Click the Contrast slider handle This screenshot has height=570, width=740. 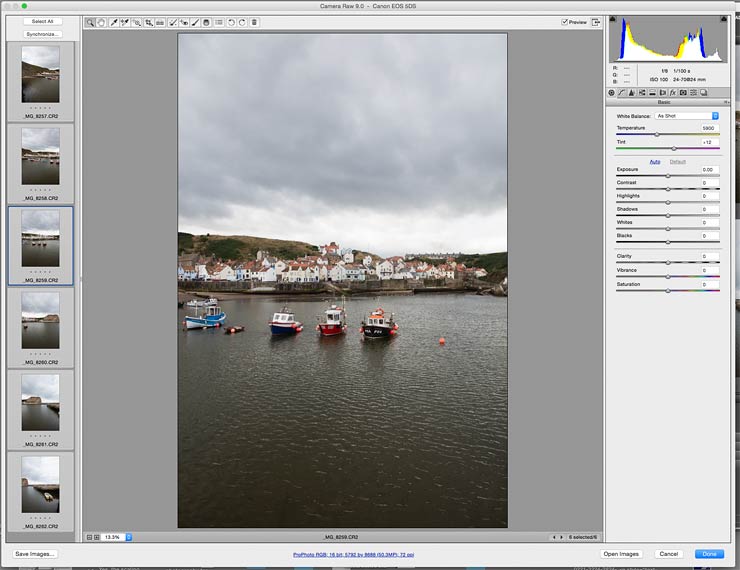[x=668, y=189]
